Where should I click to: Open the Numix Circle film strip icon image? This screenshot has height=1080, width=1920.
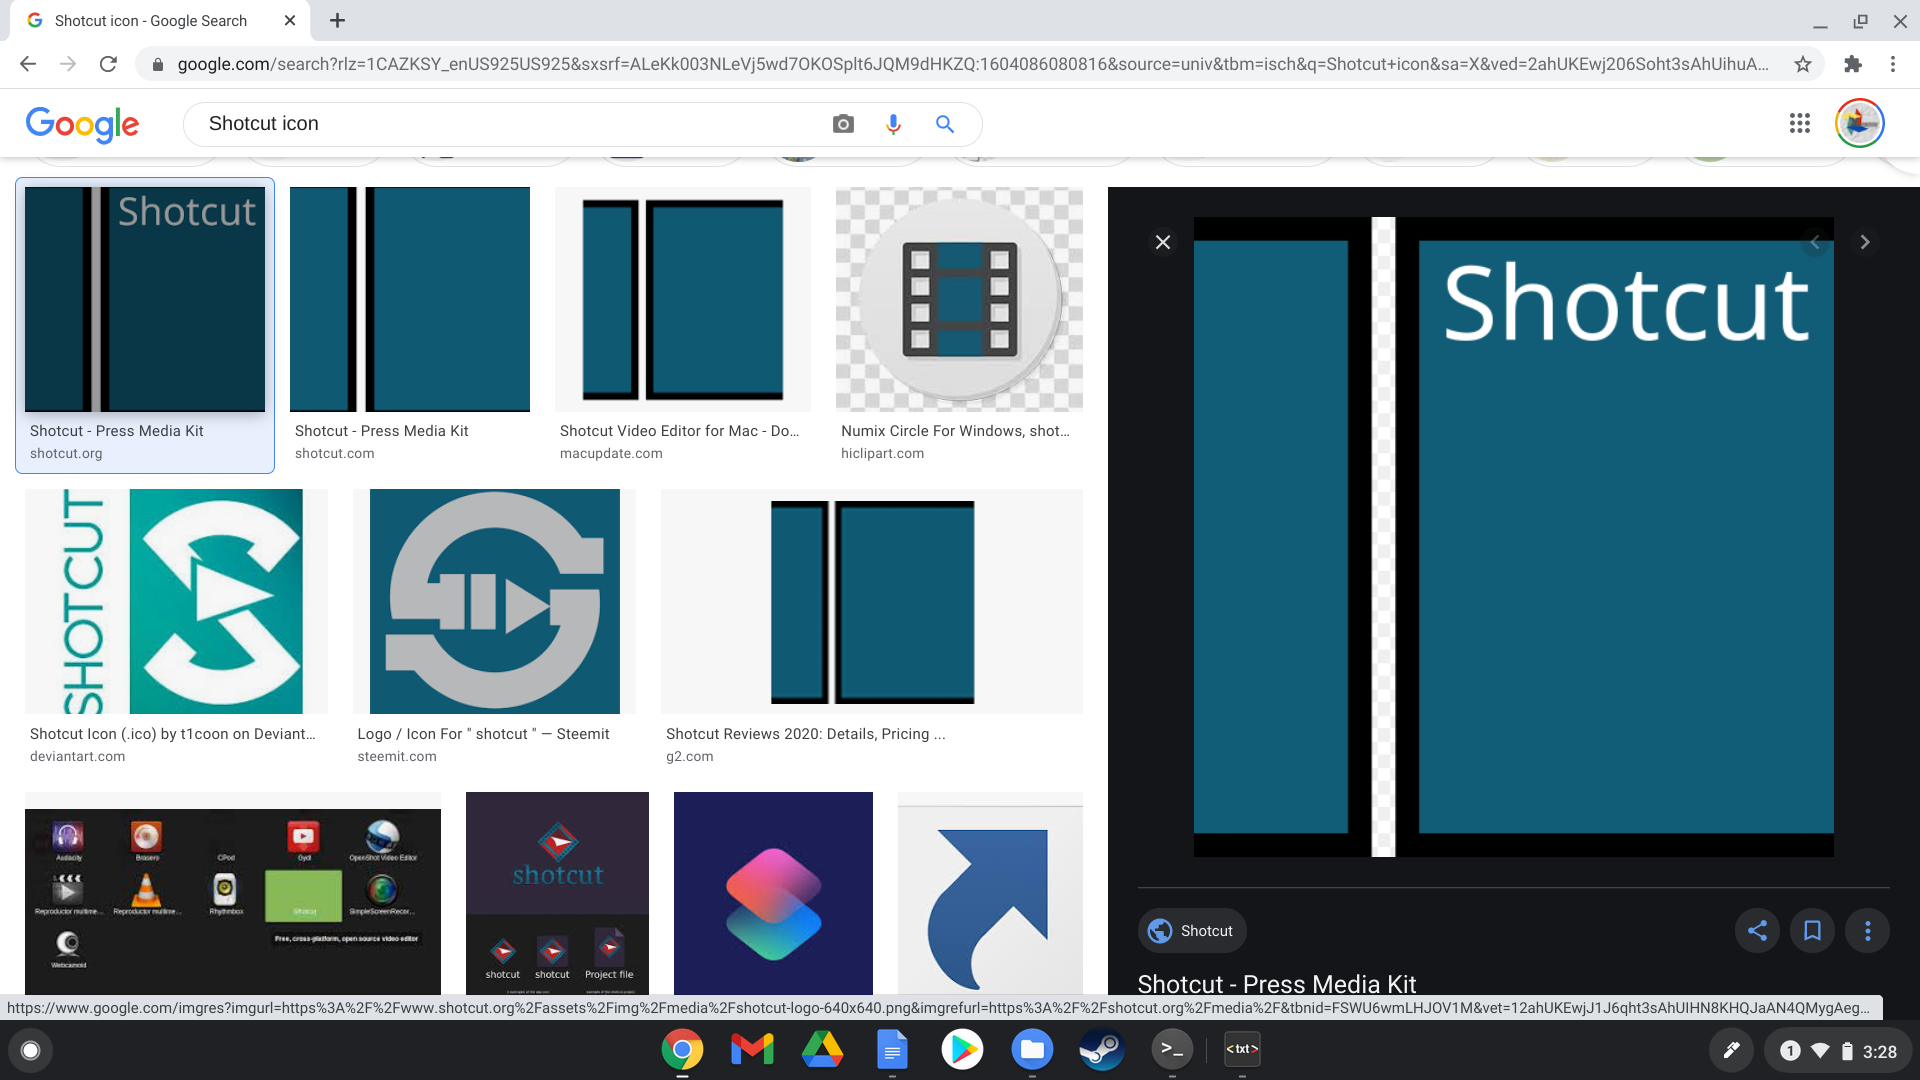[959, 299]
